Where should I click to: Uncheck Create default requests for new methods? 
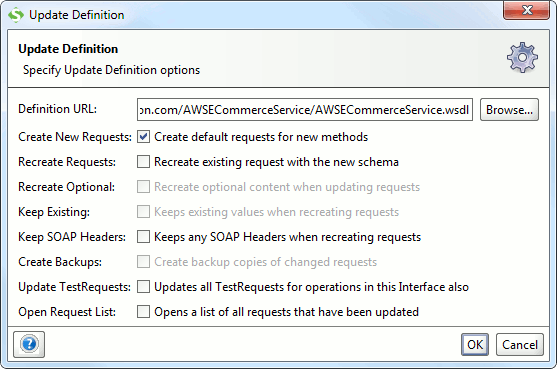144,137
